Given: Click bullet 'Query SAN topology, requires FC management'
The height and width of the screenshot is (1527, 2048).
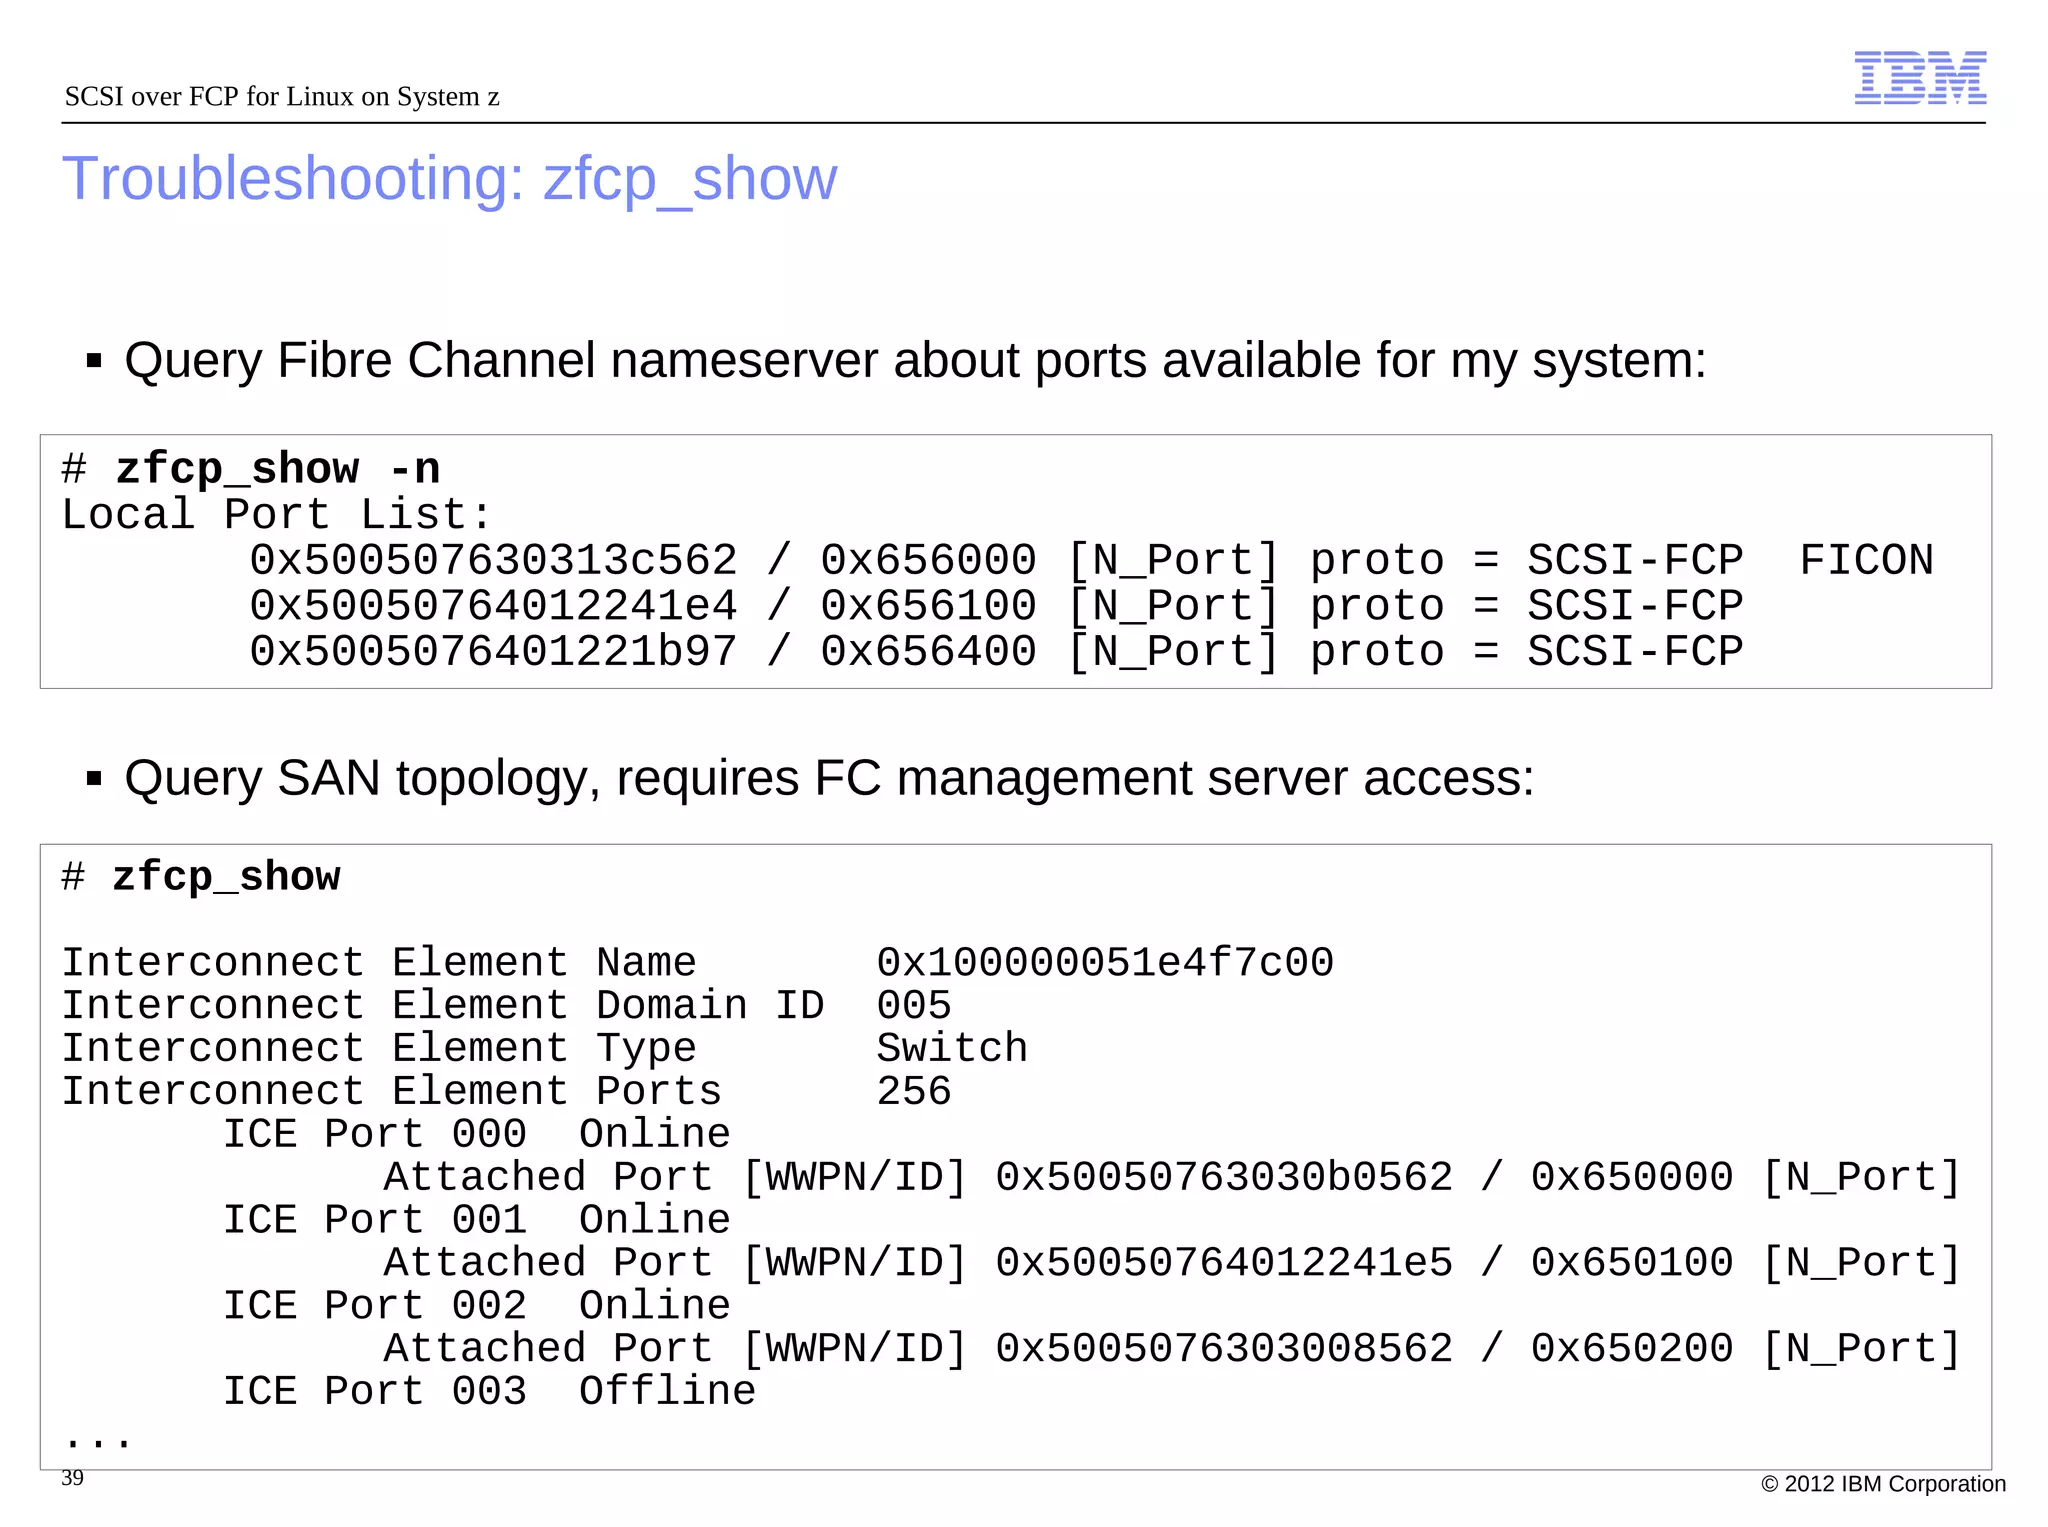Looking at the screenshot, I should tap(829, 778).
